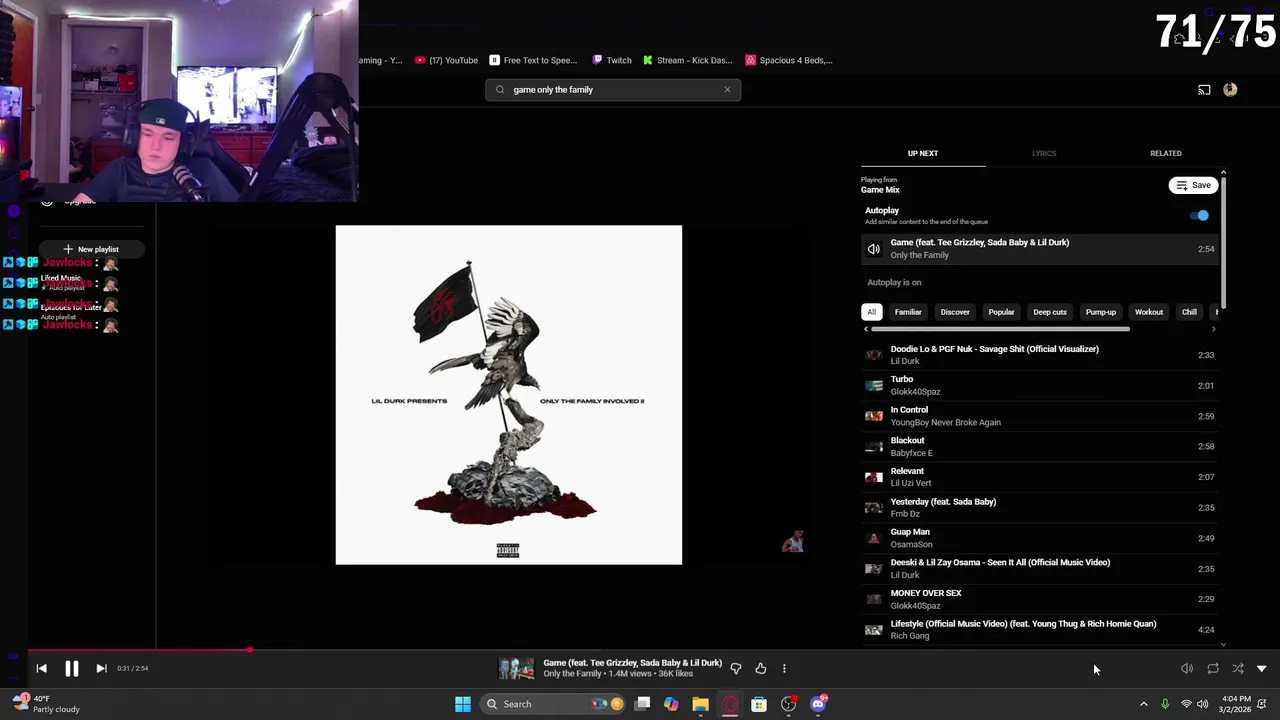Play Doodie Lo & PGF Nuk - Savage Shit
Screen dimensions: 1280x720
click(x=1040, y=355)
